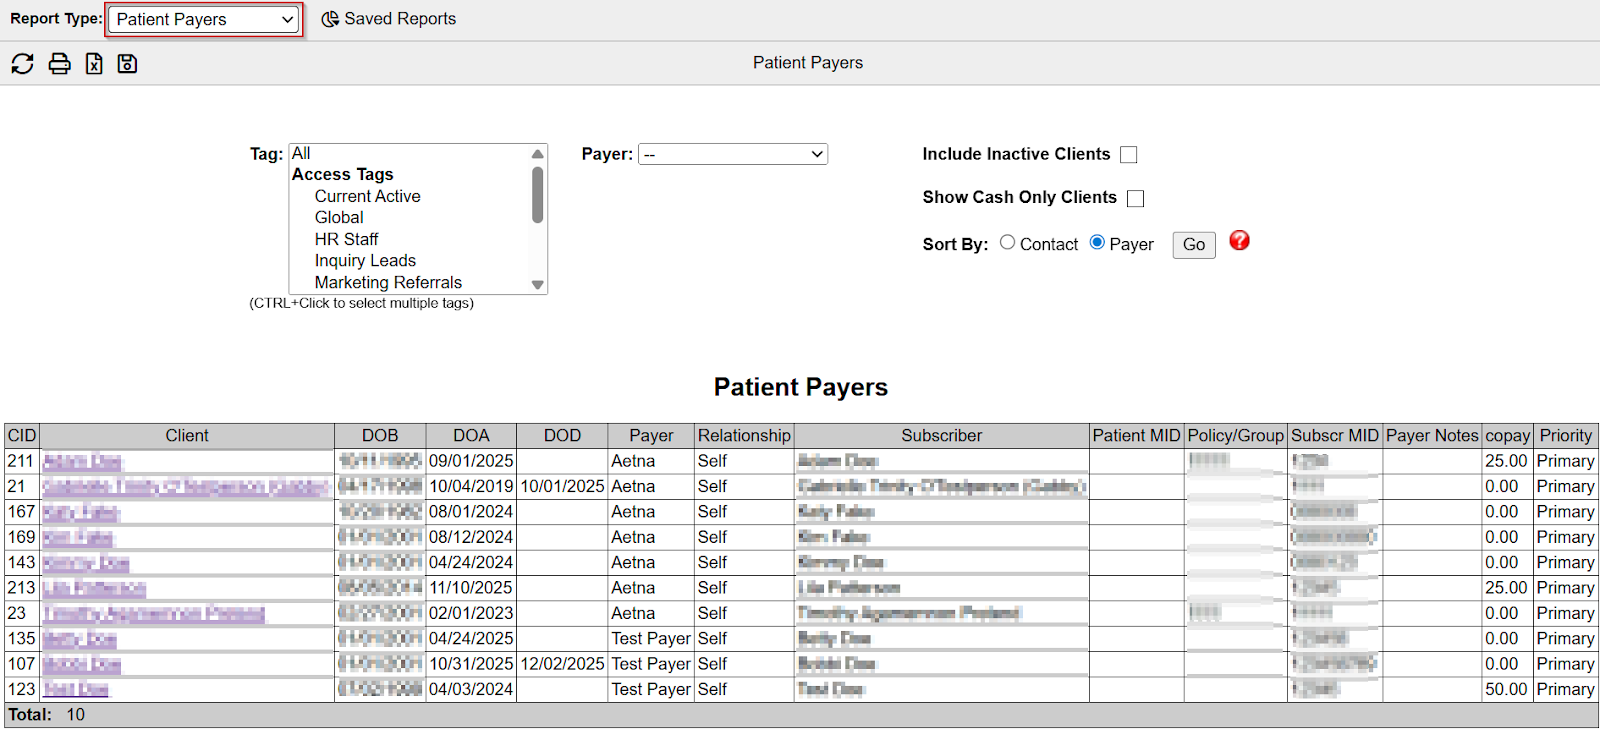
Task: Click the Tag list scrollbar thumb
Action: tap(538, 194)
